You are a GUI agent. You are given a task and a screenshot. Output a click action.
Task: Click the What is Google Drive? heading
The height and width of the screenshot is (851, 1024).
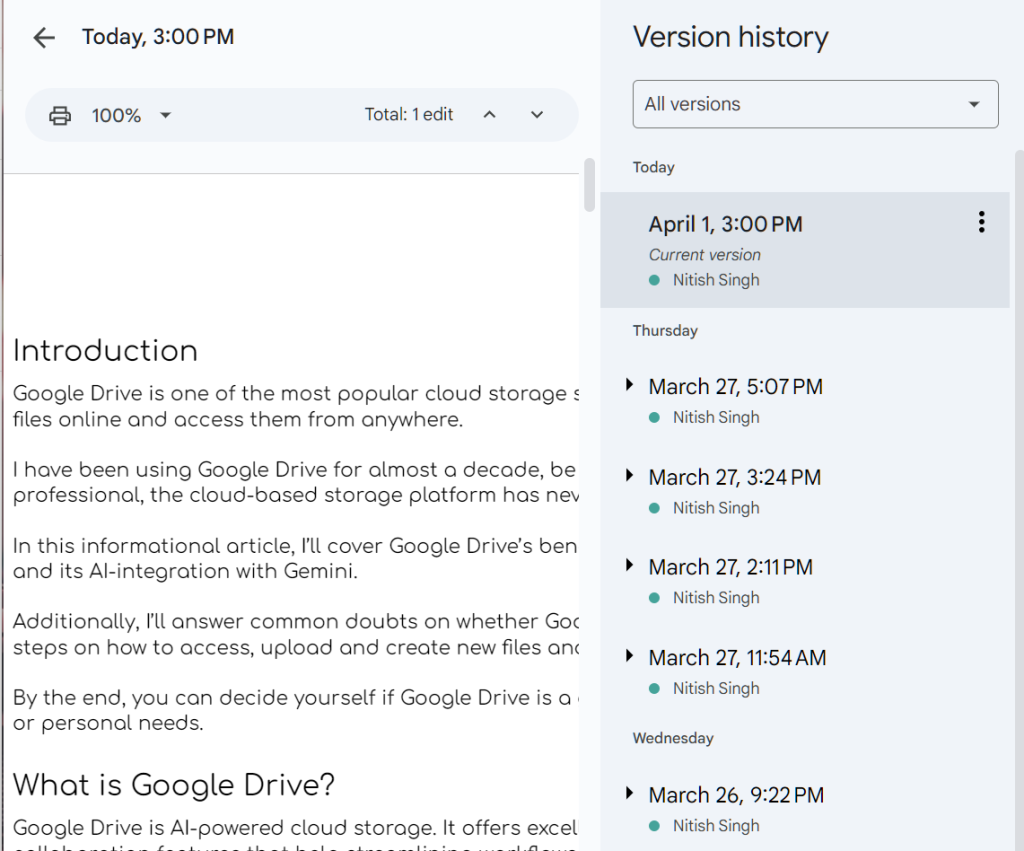pos(174,785)
